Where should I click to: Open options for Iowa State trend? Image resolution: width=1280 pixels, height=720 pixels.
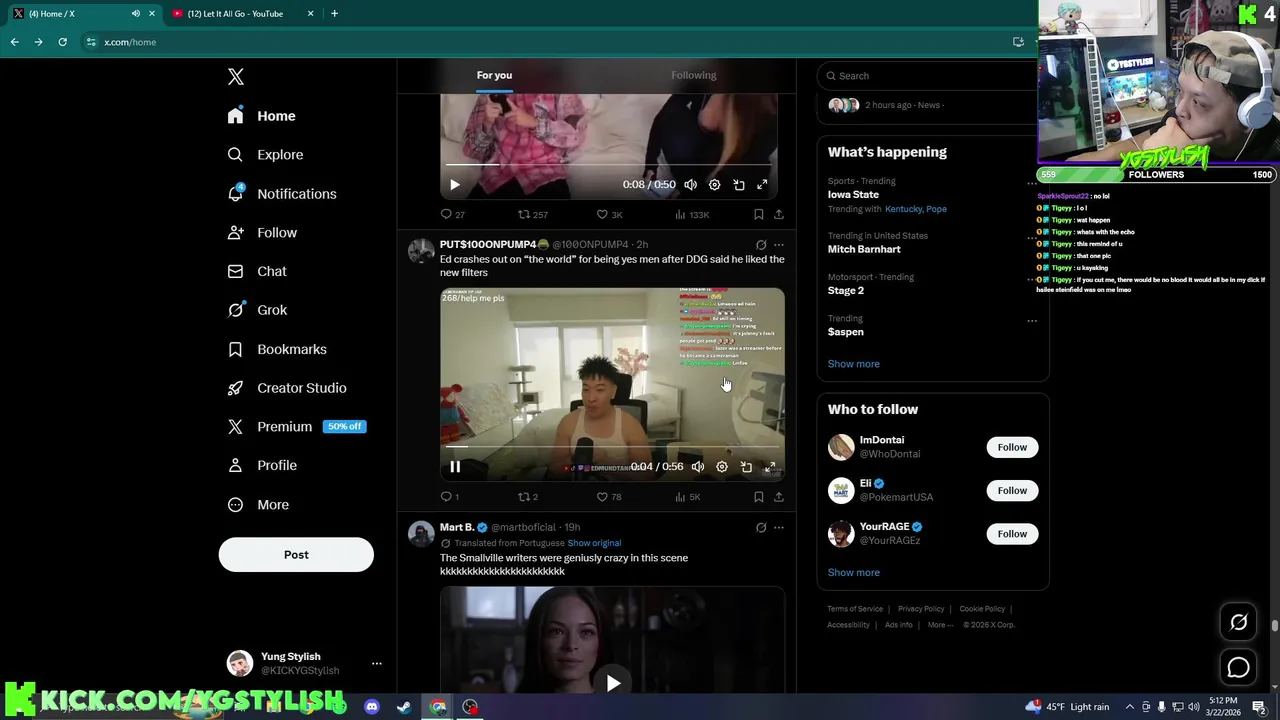coord(1032,184)
